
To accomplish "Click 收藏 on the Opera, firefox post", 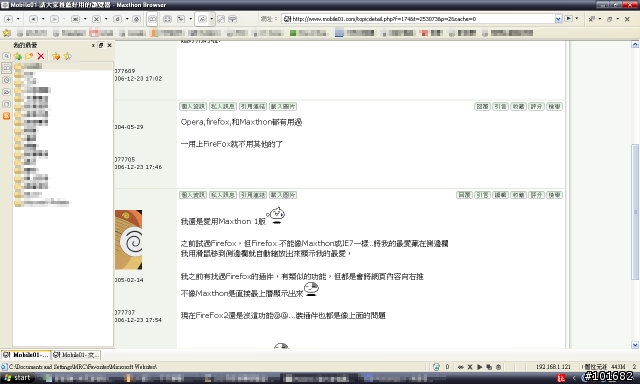I will 518,107.
